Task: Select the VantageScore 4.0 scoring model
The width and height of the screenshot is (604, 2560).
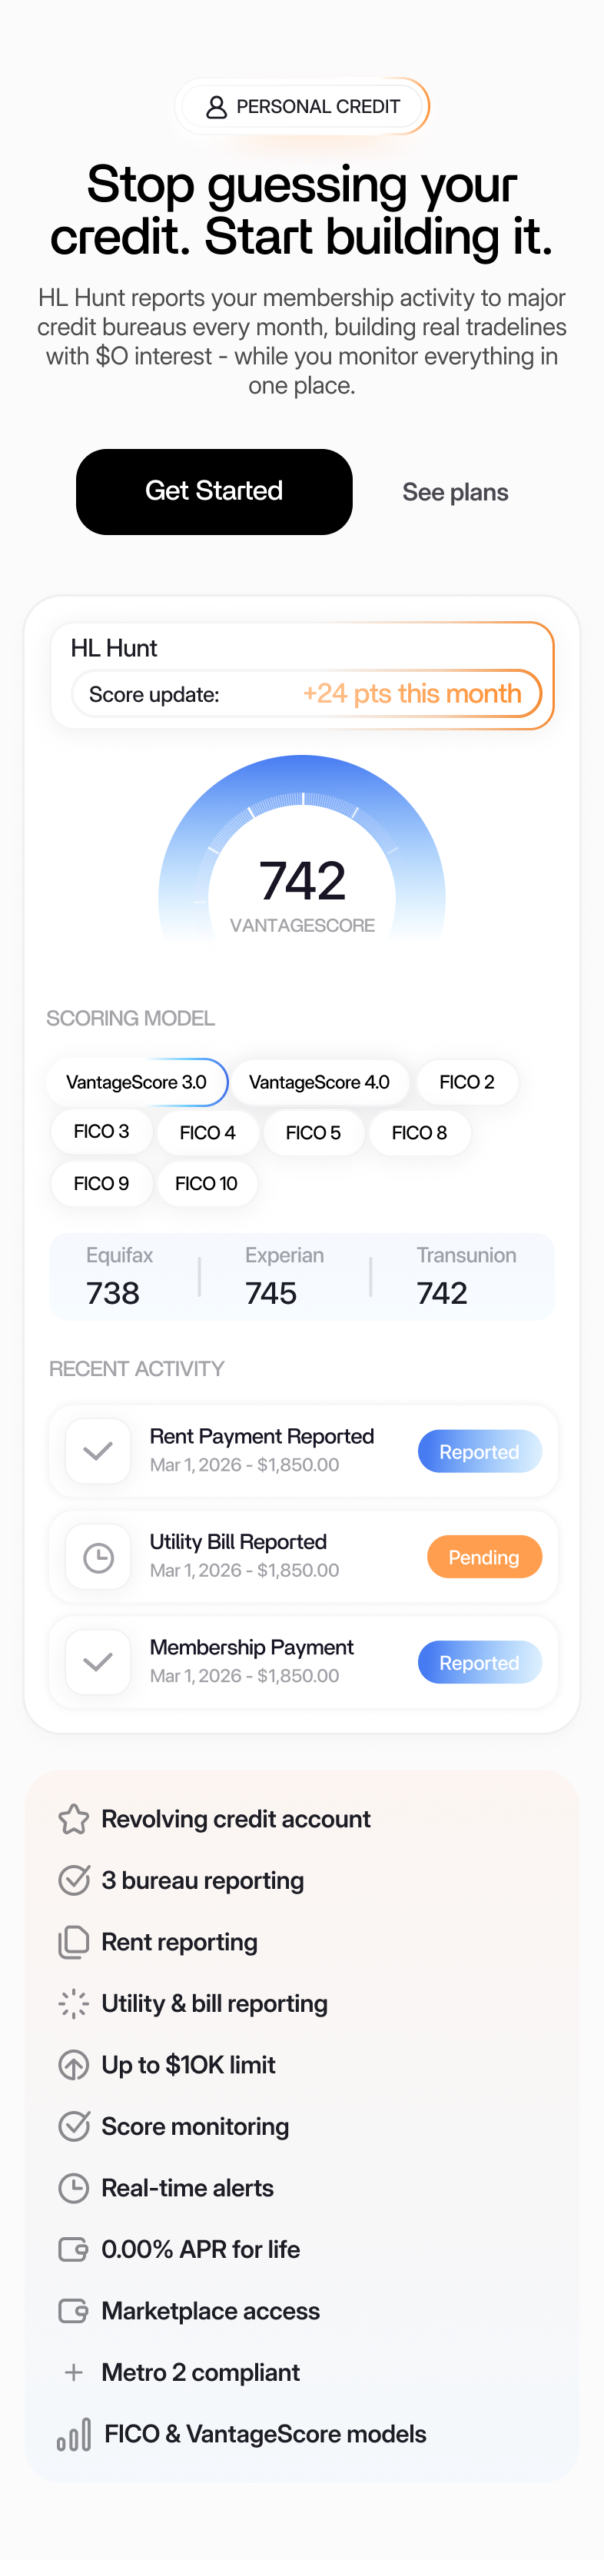Action: (319, 1082)
